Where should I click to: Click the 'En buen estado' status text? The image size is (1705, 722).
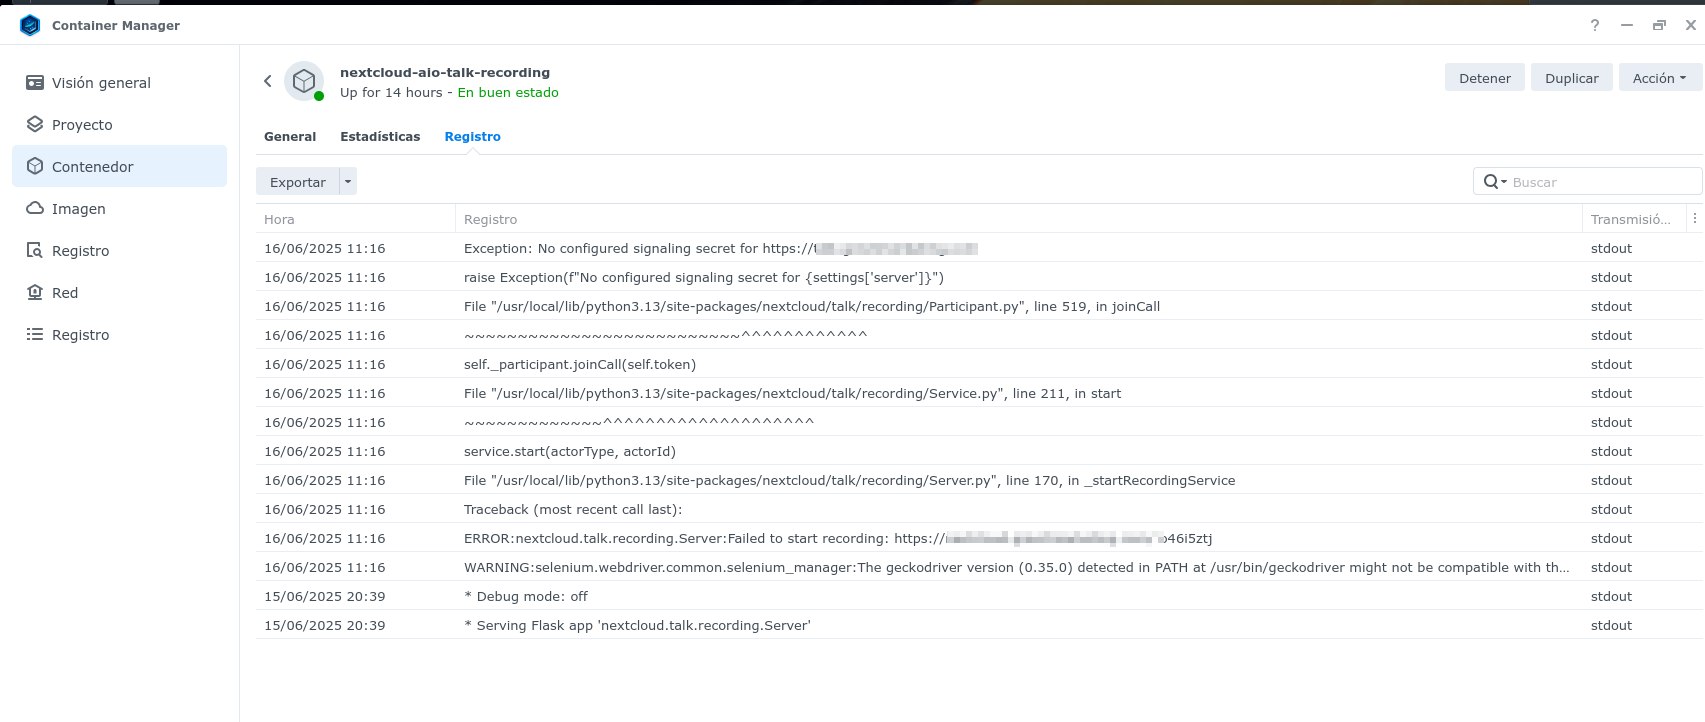[508, 93]
